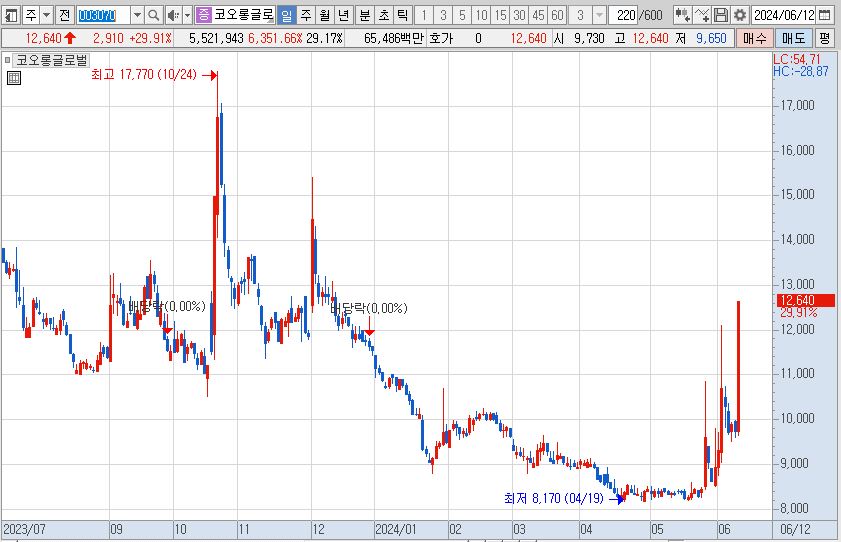The height and width of the screenshot is (542, 841).
Task: Click the 평 button
Action: pos(825,39)
